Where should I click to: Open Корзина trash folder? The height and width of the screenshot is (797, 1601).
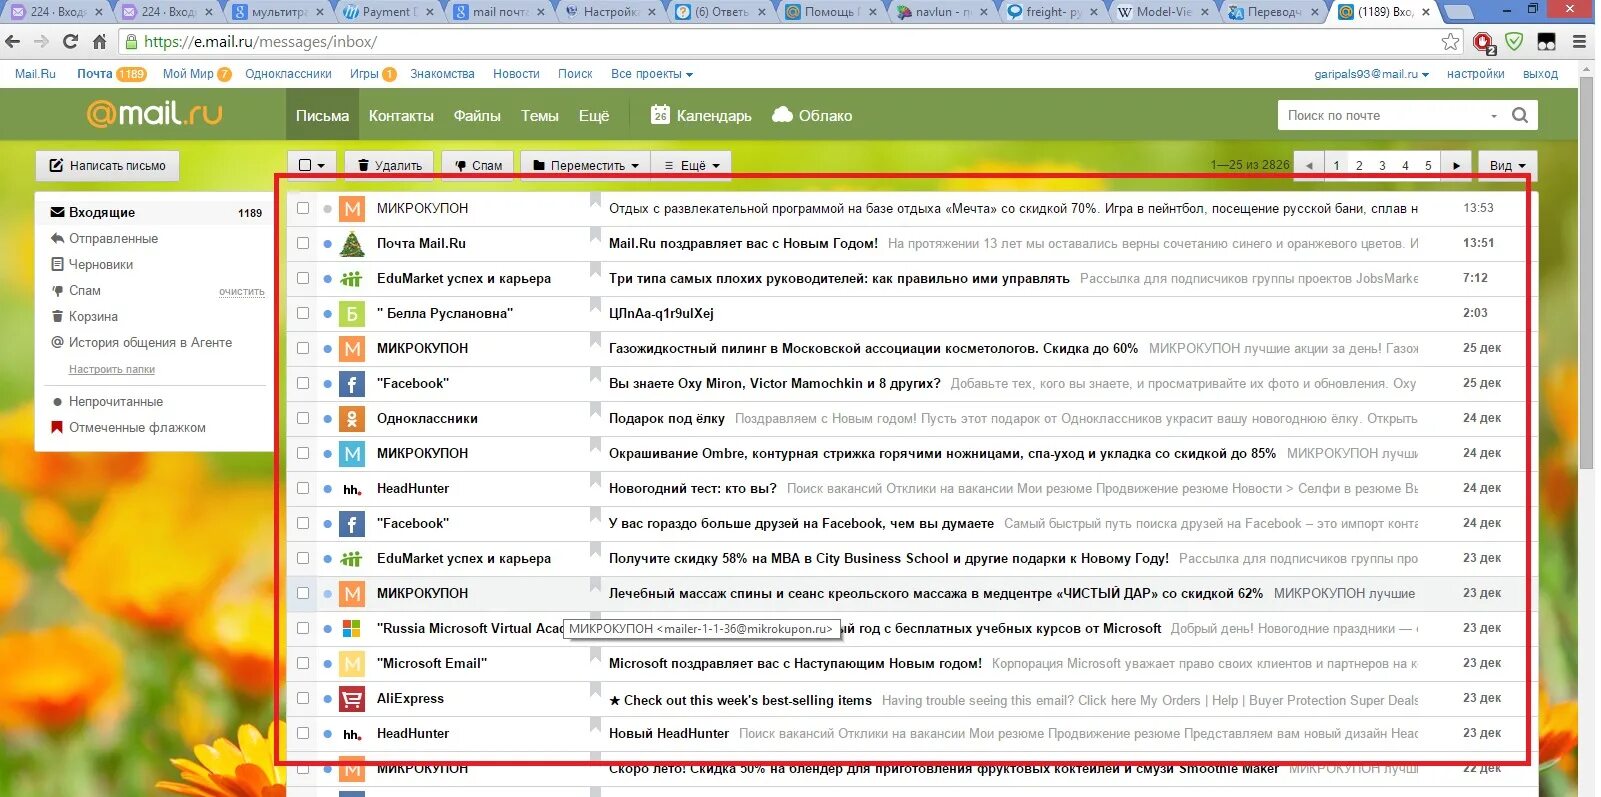point(93,316)
